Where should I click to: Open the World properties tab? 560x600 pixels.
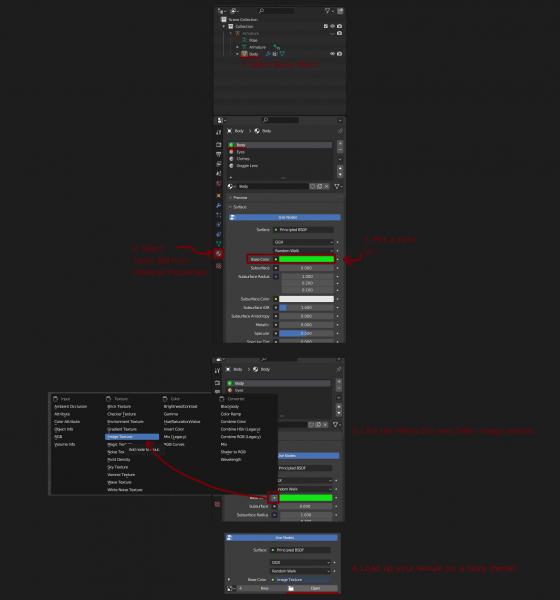[x=219, y=183]
